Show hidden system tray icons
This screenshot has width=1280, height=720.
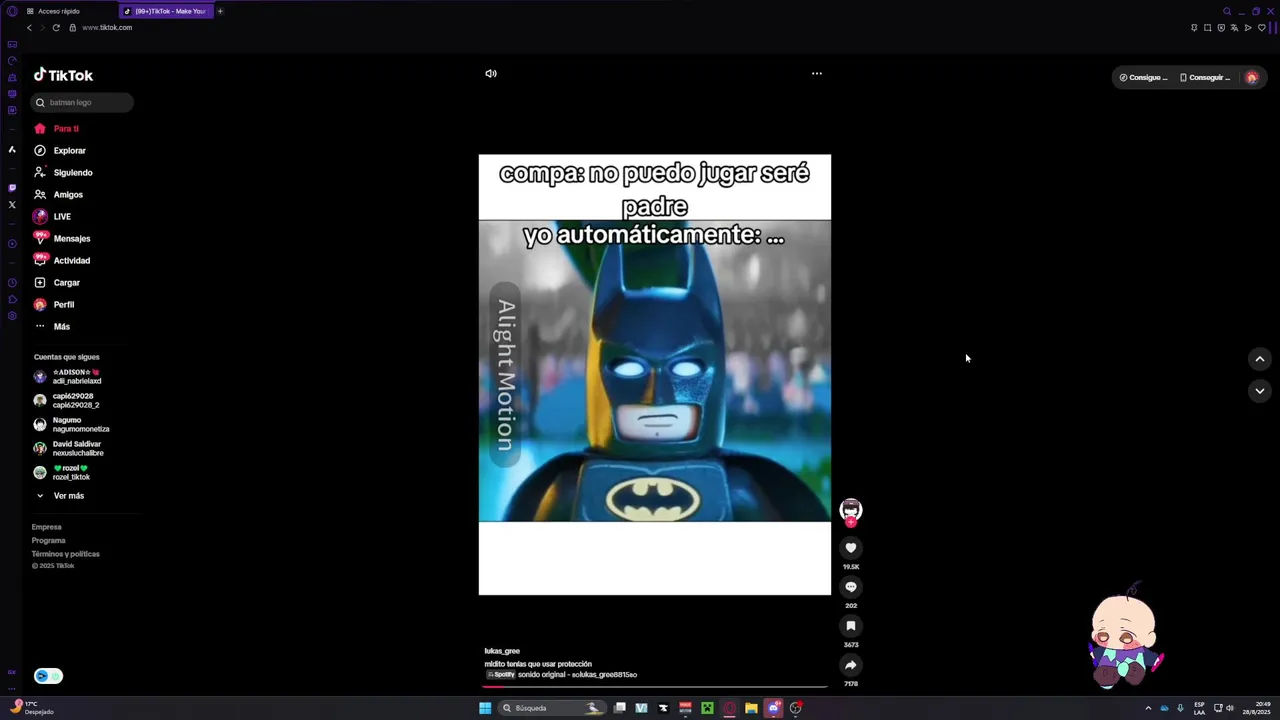click(1148, 708)
